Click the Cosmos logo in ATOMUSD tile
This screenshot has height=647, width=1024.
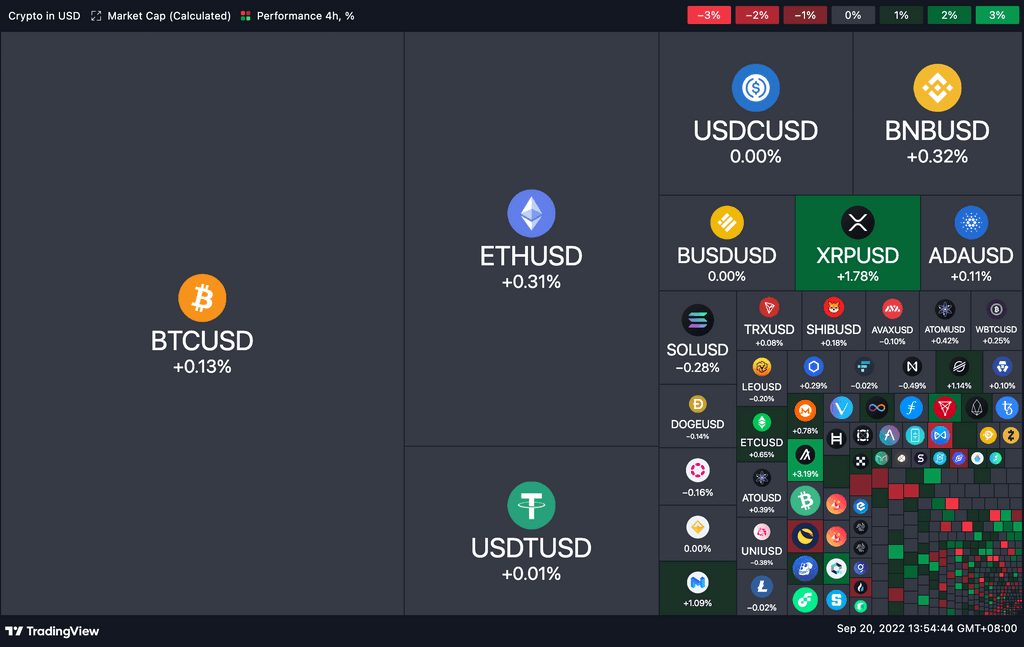click(945, 309)
